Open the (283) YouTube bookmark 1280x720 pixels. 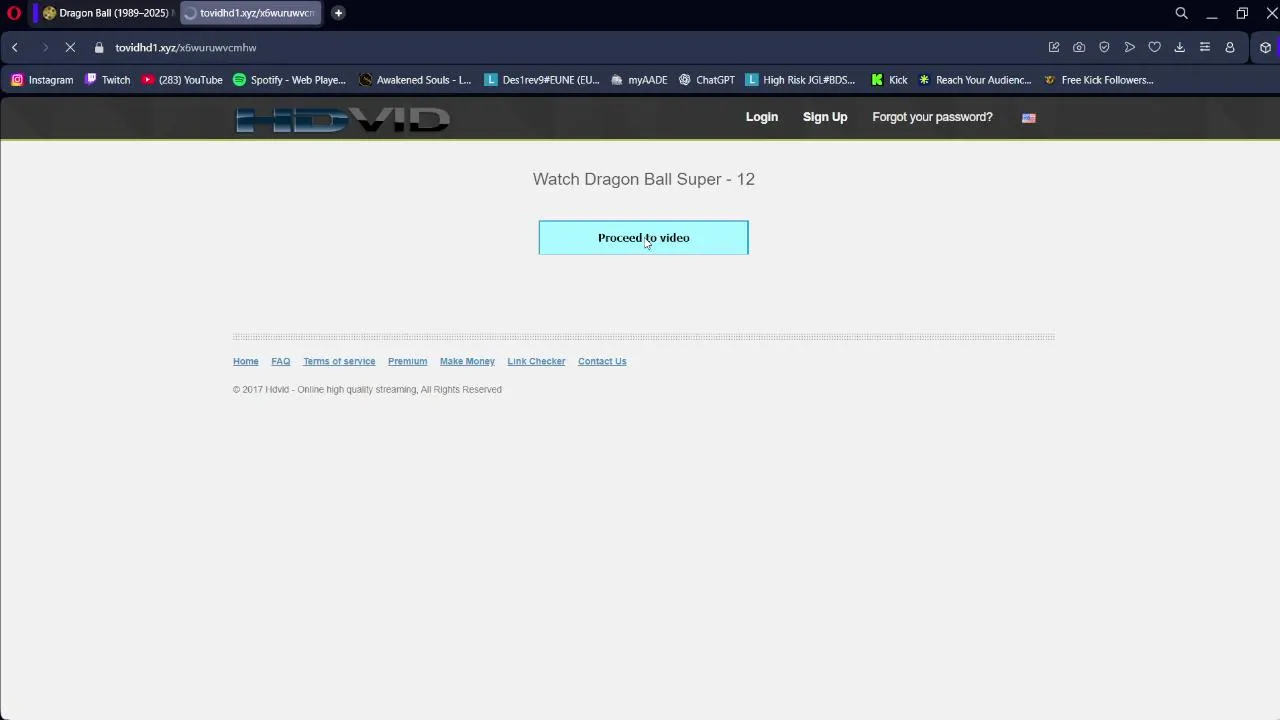pyautogui.click(x=182, y=80)
